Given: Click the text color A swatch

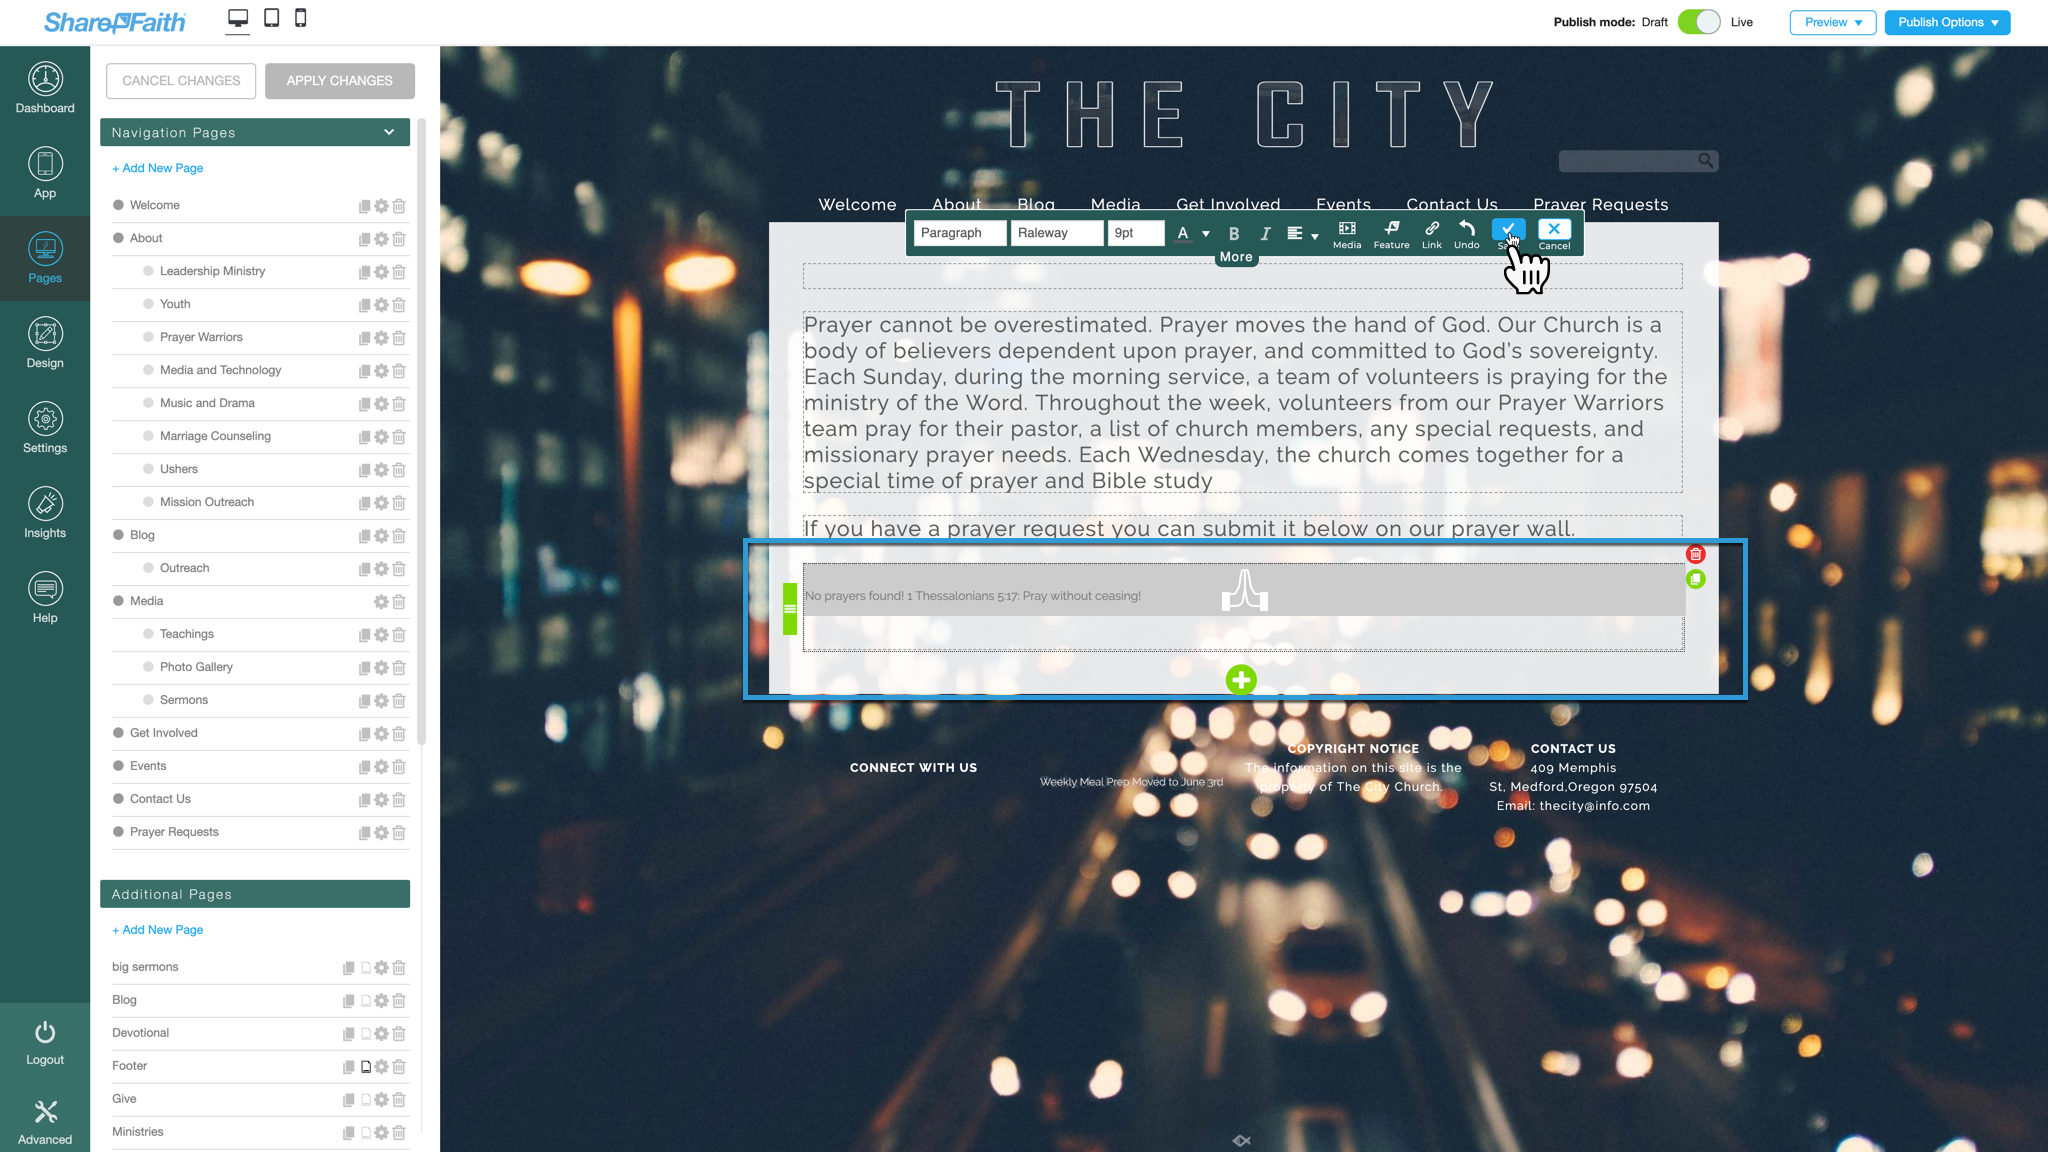Looking at the screenshot, I should tap(1183, 234).
